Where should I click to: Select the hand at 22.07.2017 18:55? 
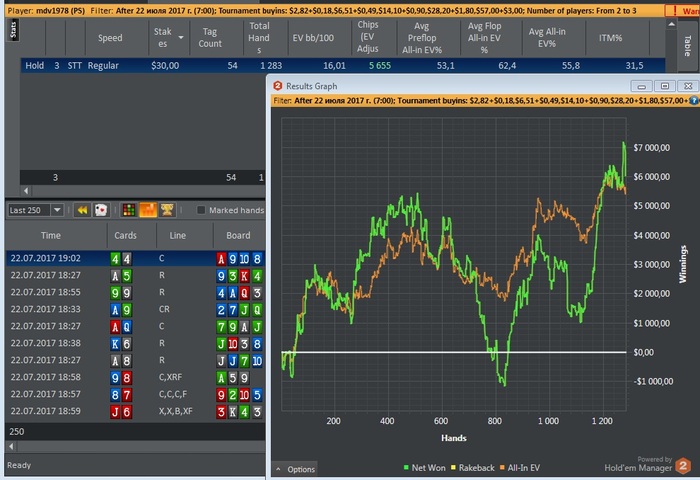point(135,292)
